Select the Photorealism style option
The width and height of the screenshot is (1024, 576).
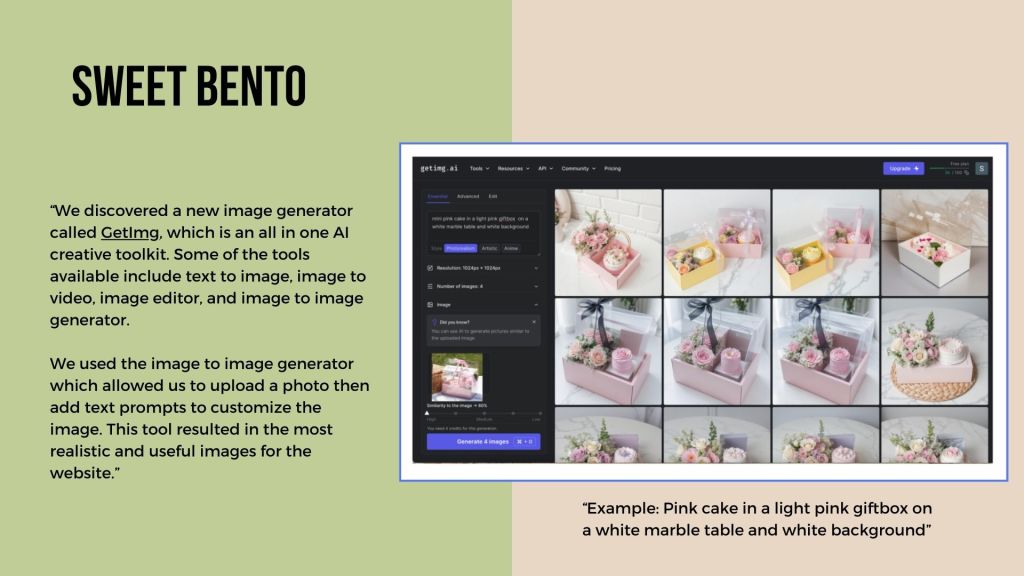[x=460, y=248]
